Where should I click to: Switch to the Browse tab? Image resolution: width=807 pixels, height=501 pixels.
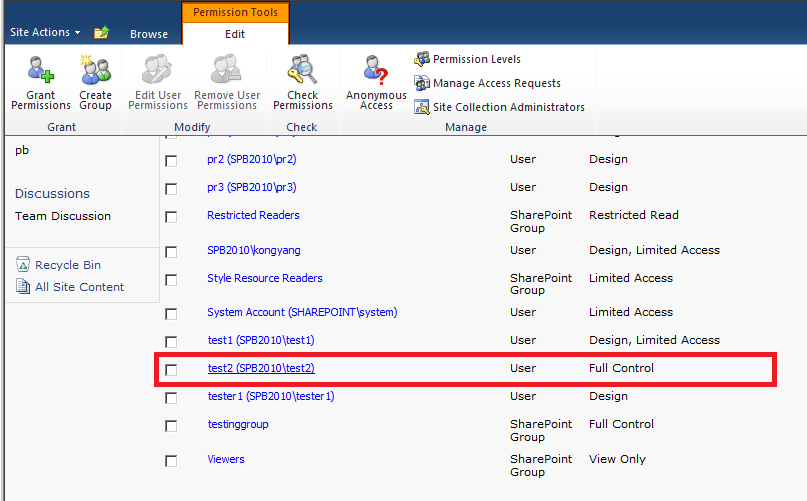149,34
